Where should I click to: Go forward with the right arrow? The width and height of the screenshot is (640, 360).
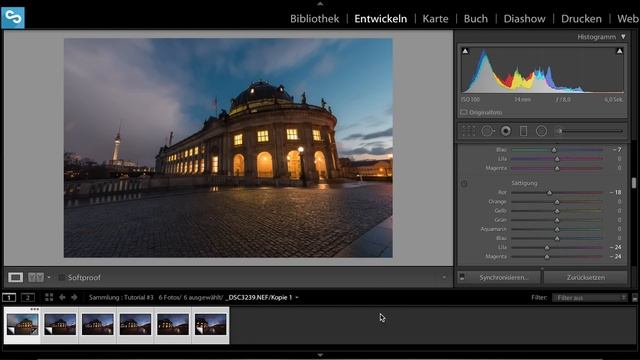tap(74, 298)
